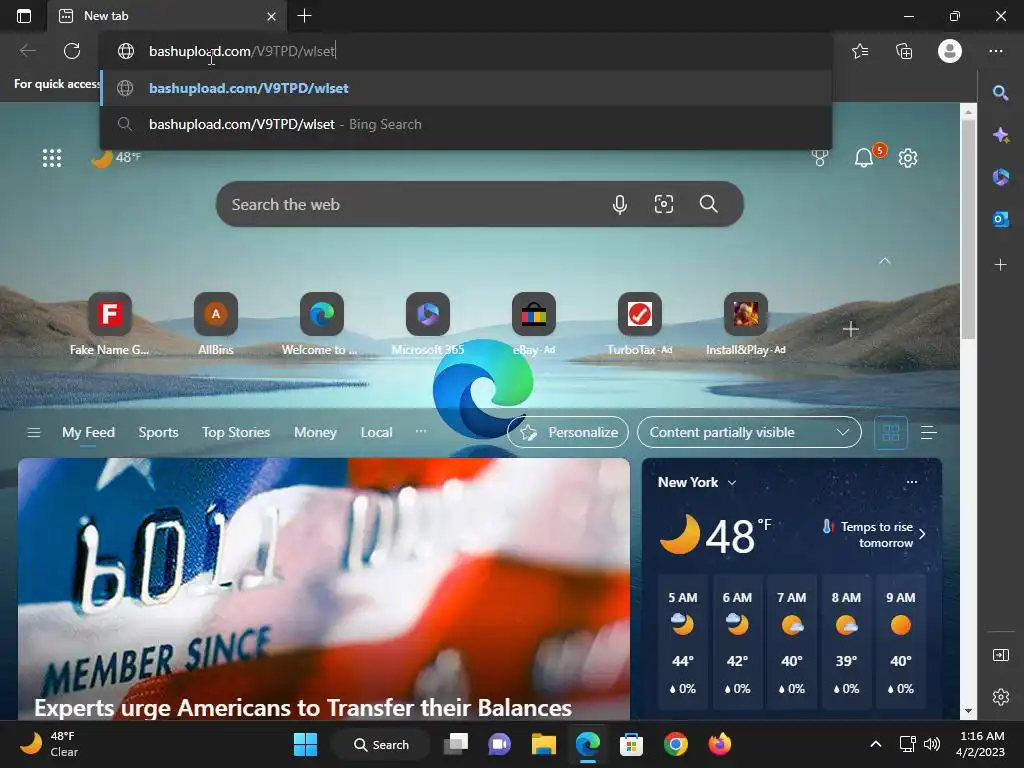Image resolution: width=1024 pixels, height=768 pixels.
Task: Click the scrollbar down arrow
Action: pos(968,711)
